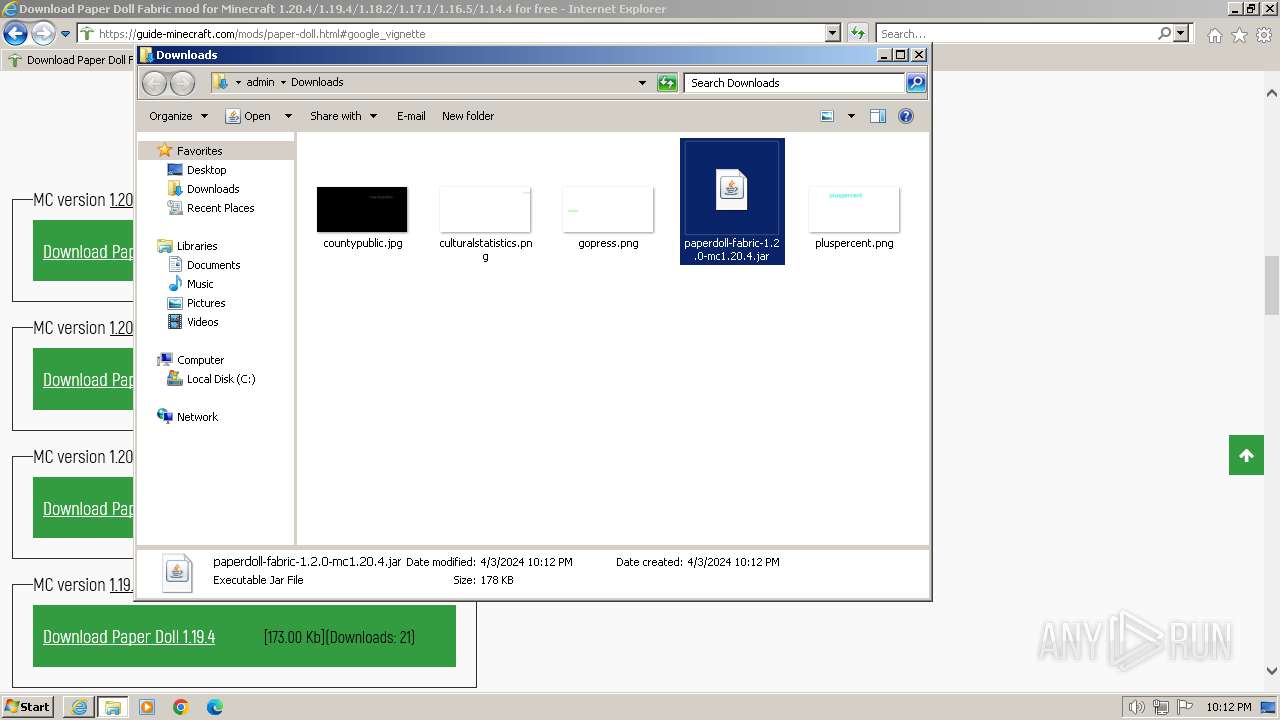Image resolution: width=1280 pixels, height=720 pixels.
Task: Click admin in the address breadcrumb
Action: tap(260, 83)
